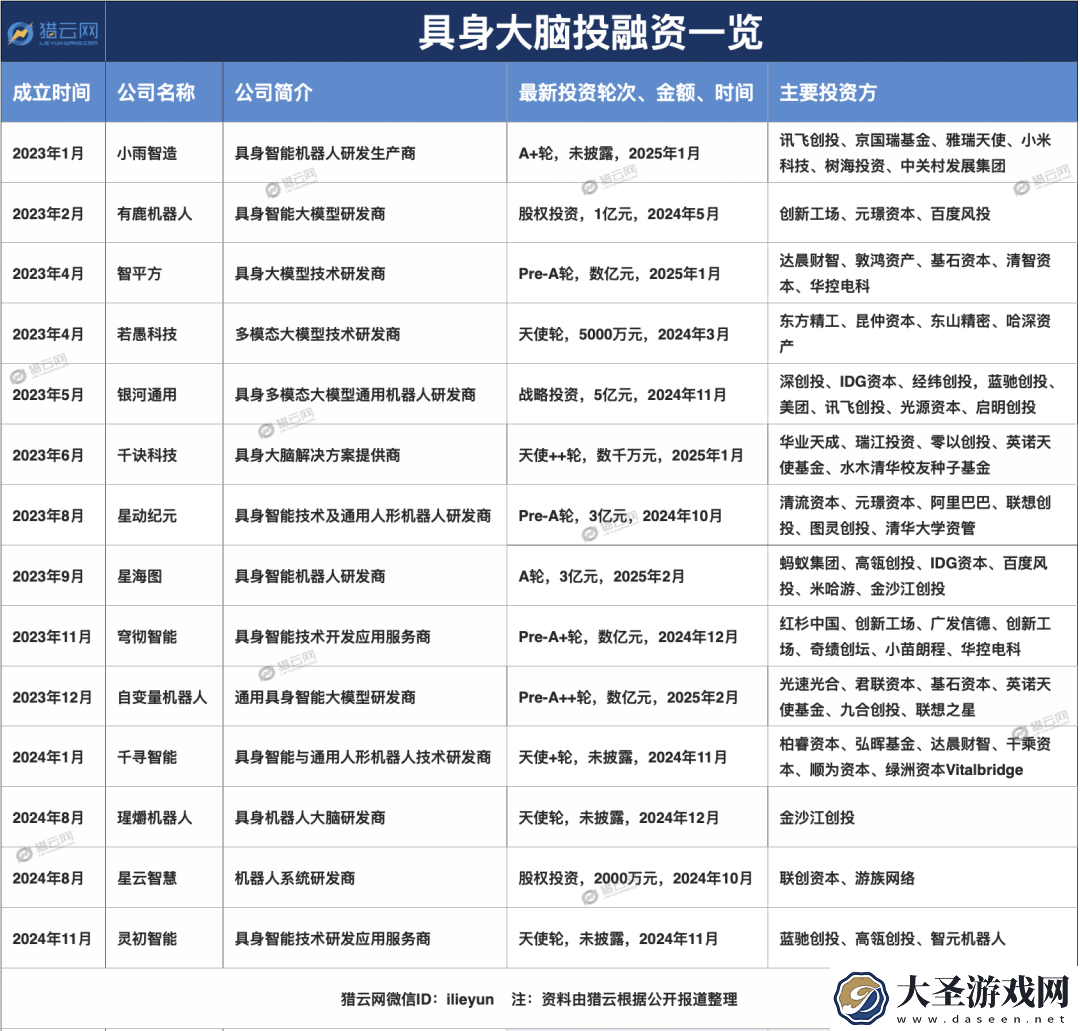
Task: Click investors cell 联创资本、游族网络
Action: tap(847, 878)
